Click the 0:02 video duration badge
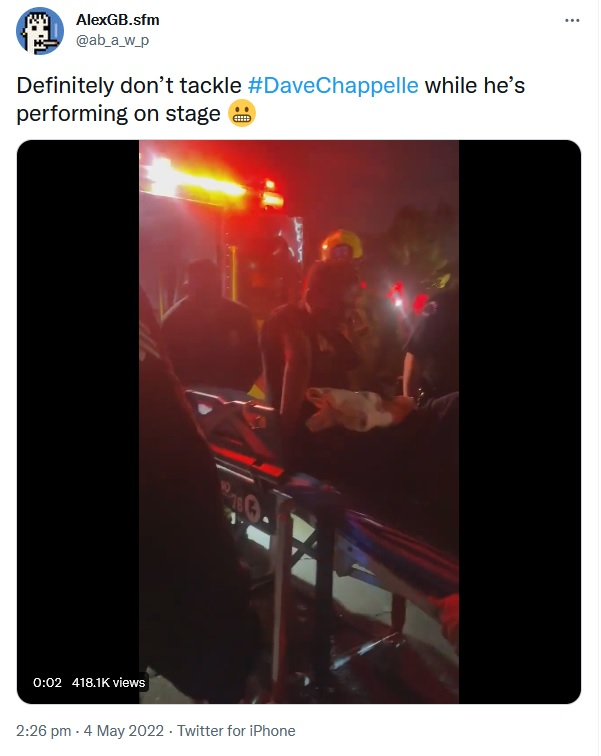The width and height of the screenshot is (601, 756). coord(47,682)
